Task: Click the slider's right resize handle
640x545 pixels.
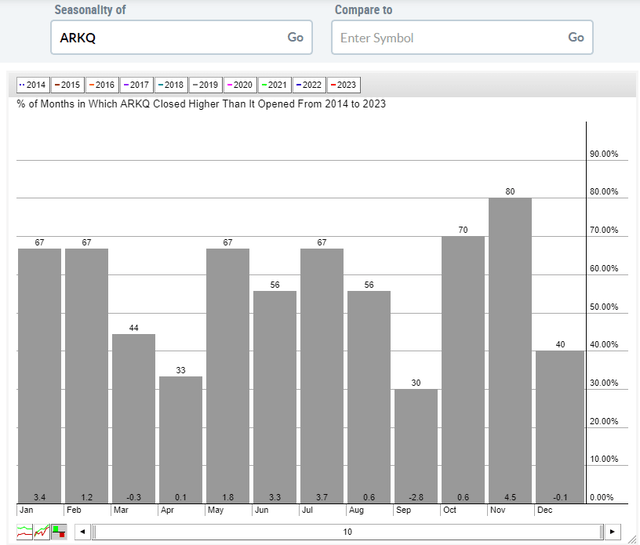Action: 602,532
